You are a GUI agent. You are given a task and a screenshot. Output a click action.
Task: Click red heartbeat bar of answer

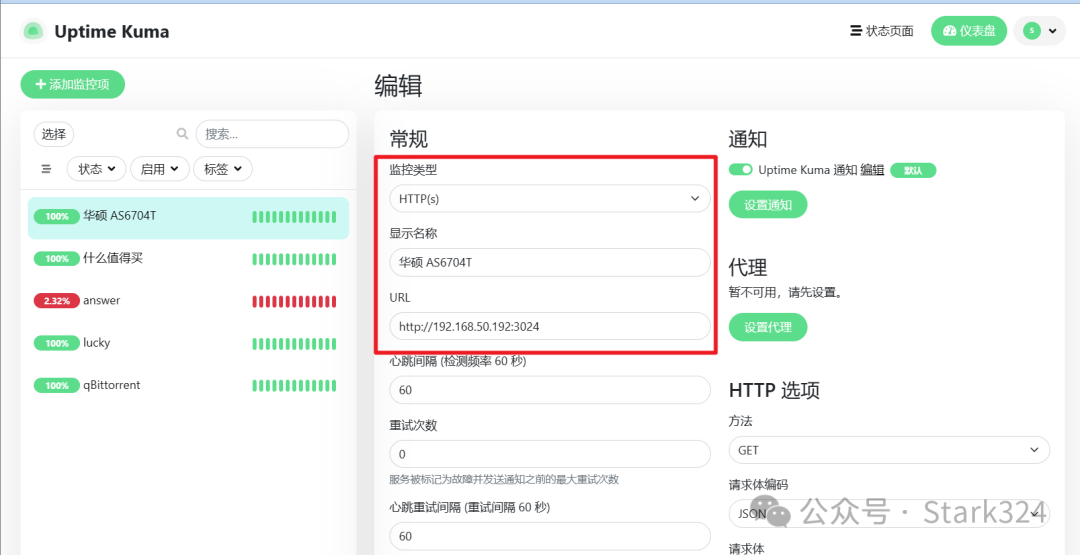[294, 302]
